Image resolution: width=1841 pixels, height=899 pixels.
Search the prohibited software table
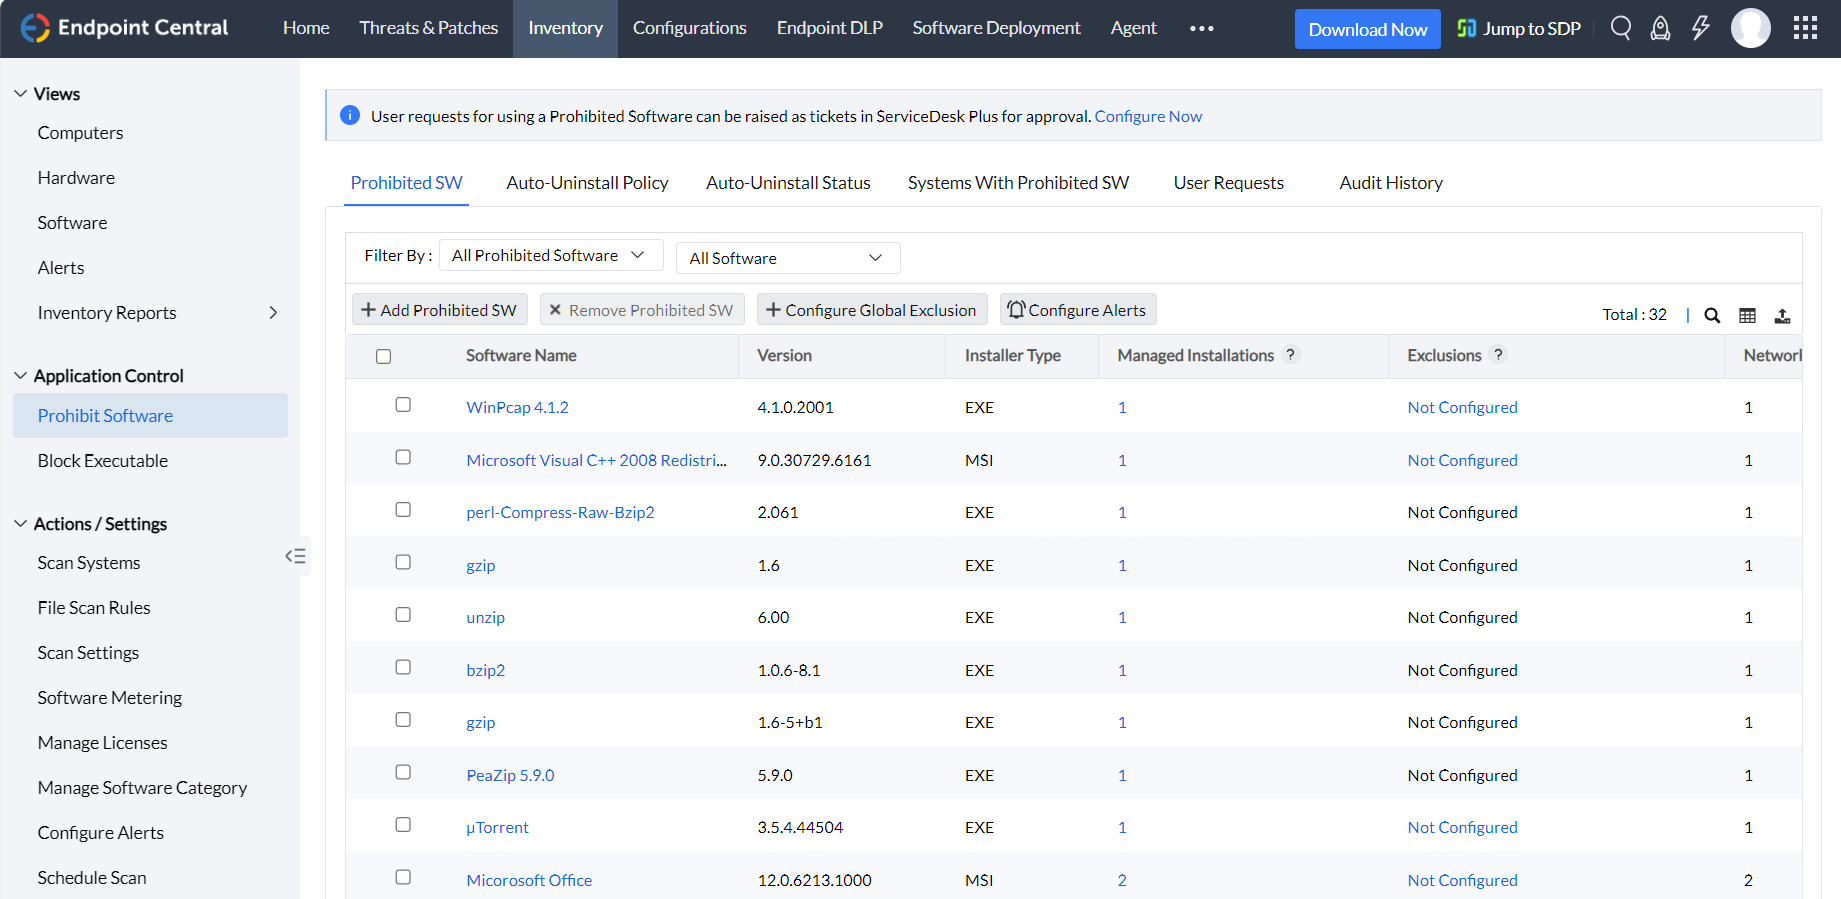1712,315
